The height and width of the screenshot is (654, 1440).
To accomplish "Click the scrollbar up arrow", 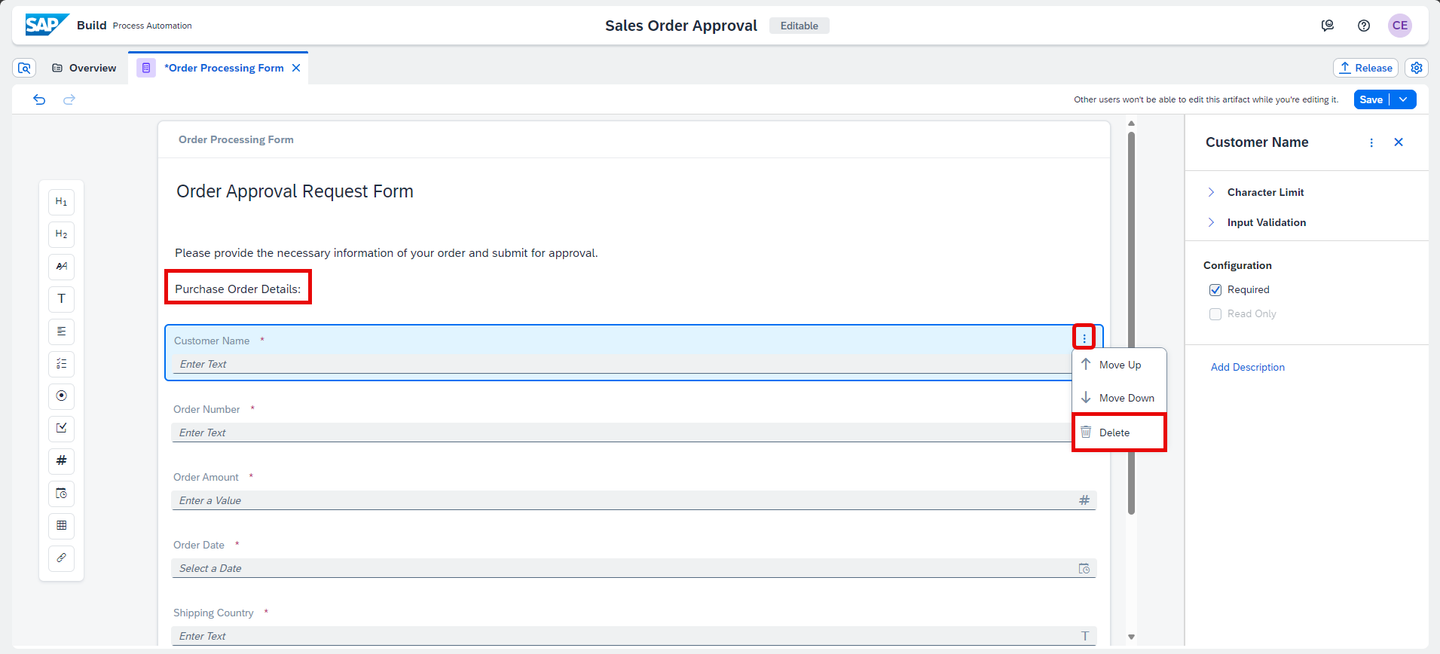I will pos(1132,125).
